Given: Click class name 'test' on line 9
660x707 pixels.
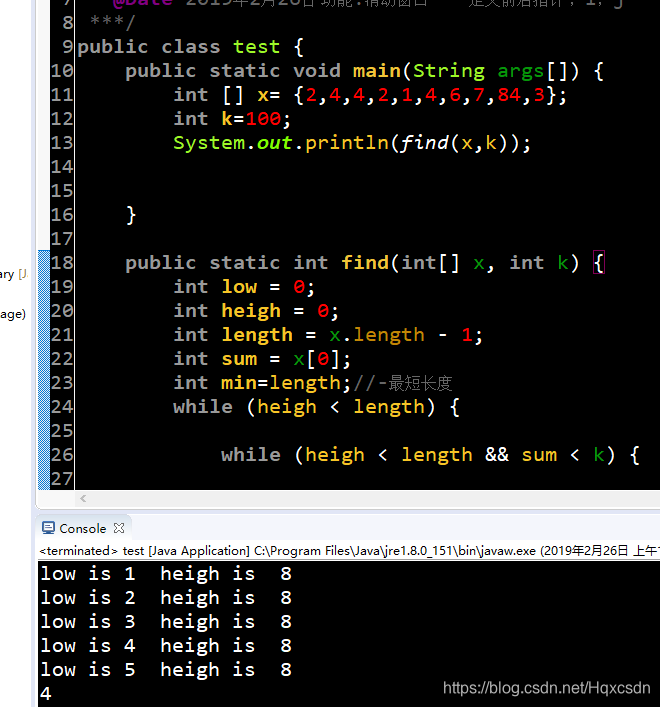Looking at the screenshot, I should point(257,47).
